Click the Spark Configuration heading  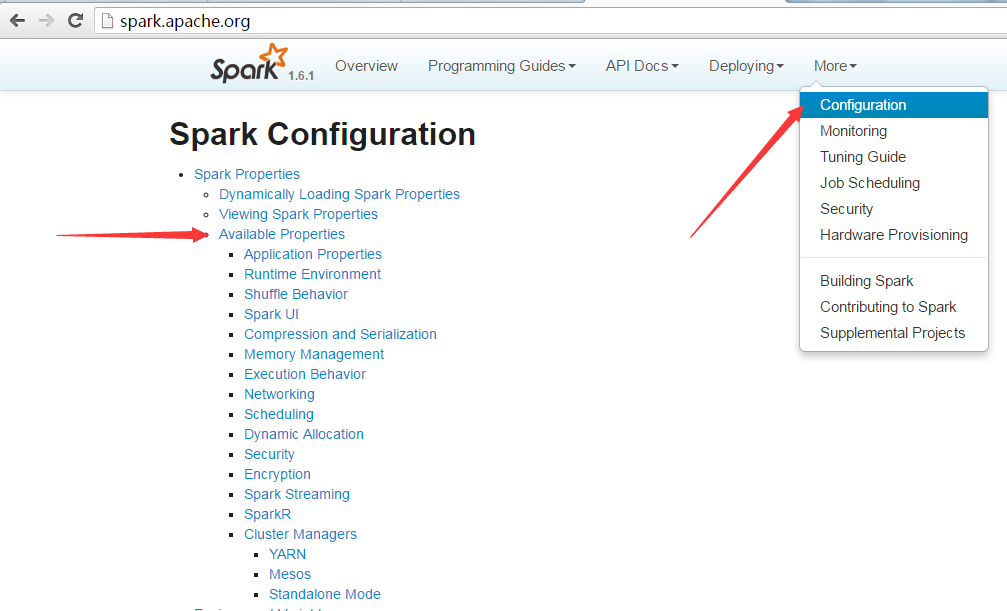click(322, 134)
